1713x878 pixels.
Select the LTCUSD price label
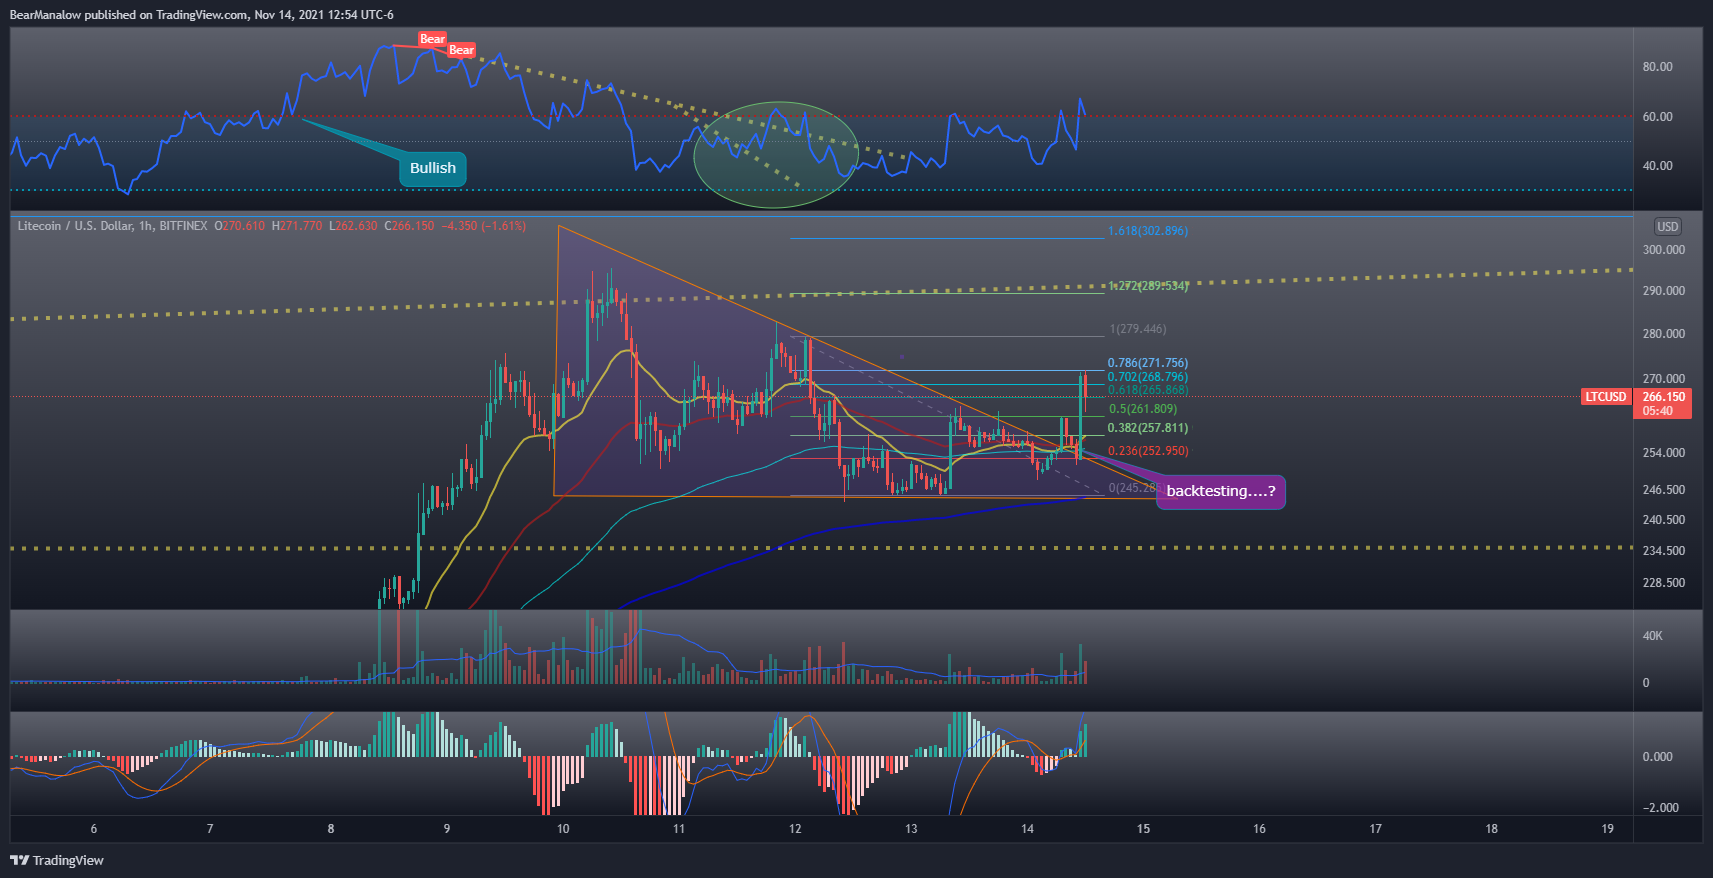(x=1606, y=397)
